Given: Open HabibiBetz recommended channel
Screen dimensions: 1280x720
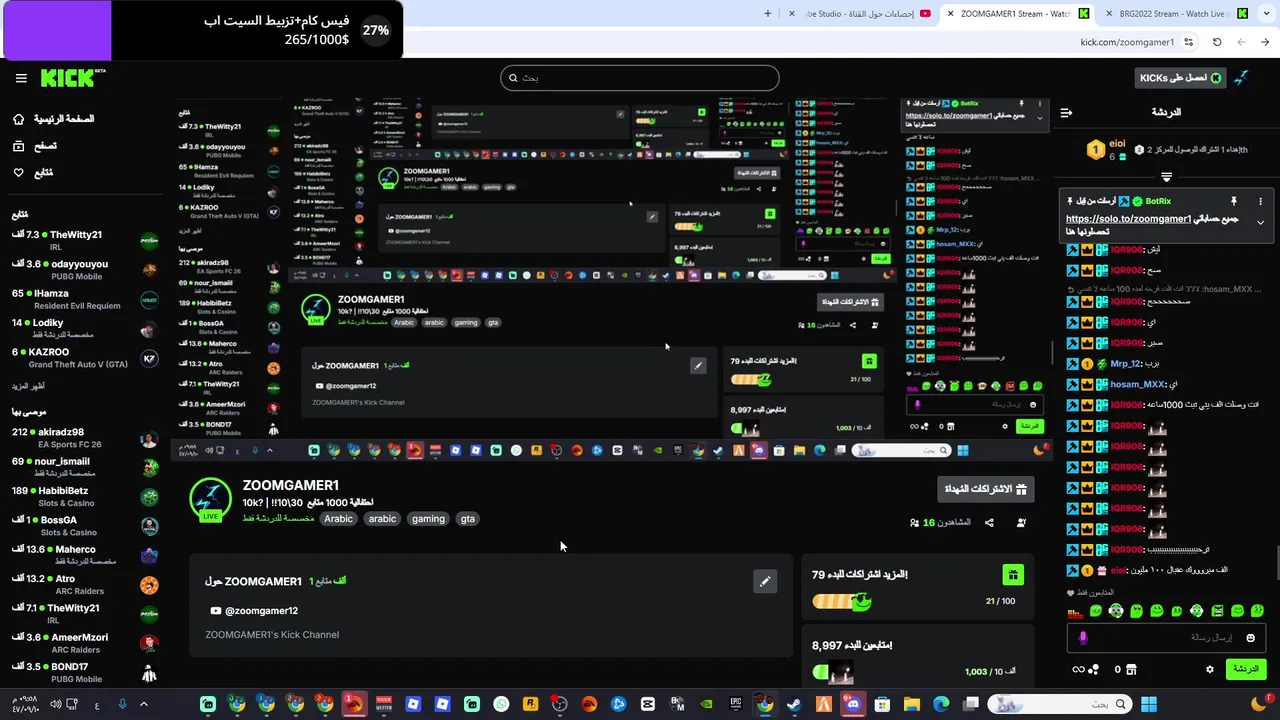Looking at the screenshot, I should point(84,497).
